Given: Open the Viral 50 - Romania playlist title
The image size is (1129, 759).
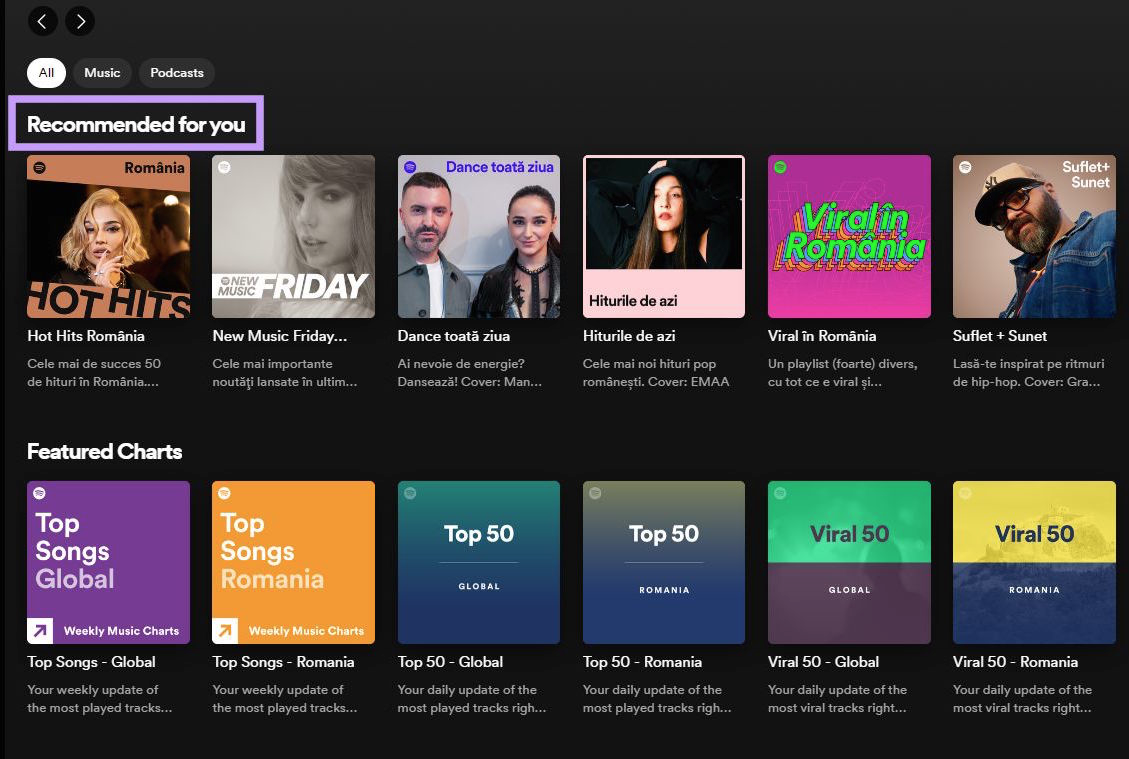Looking at the screenshot, I should [x=1016, y=661].
